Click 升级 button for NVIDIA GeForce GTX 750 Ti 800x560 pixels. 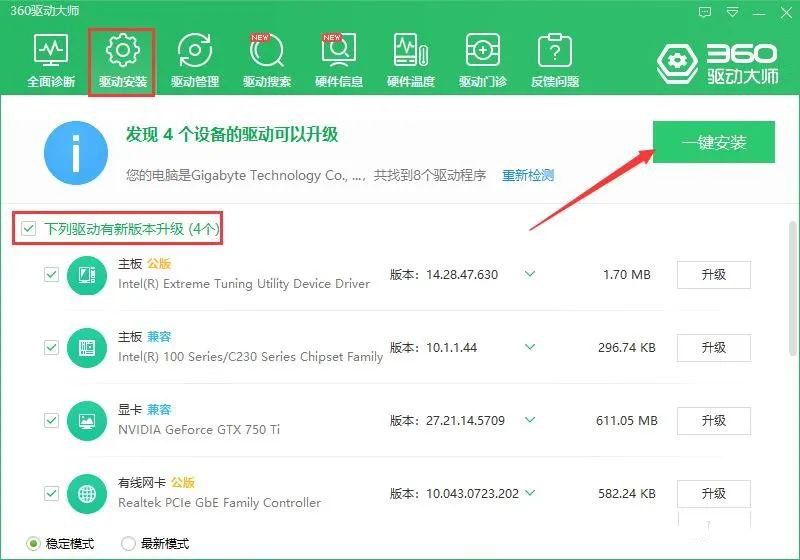(x=713, y=421)
